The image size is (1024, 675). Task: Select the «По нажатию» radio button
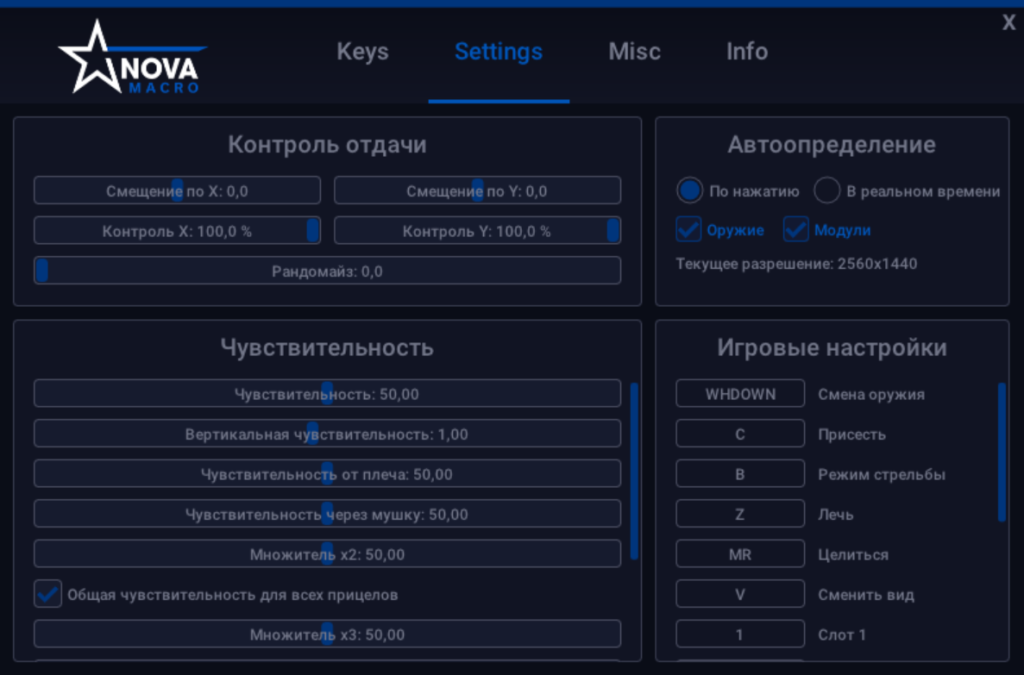coord(690,191)
